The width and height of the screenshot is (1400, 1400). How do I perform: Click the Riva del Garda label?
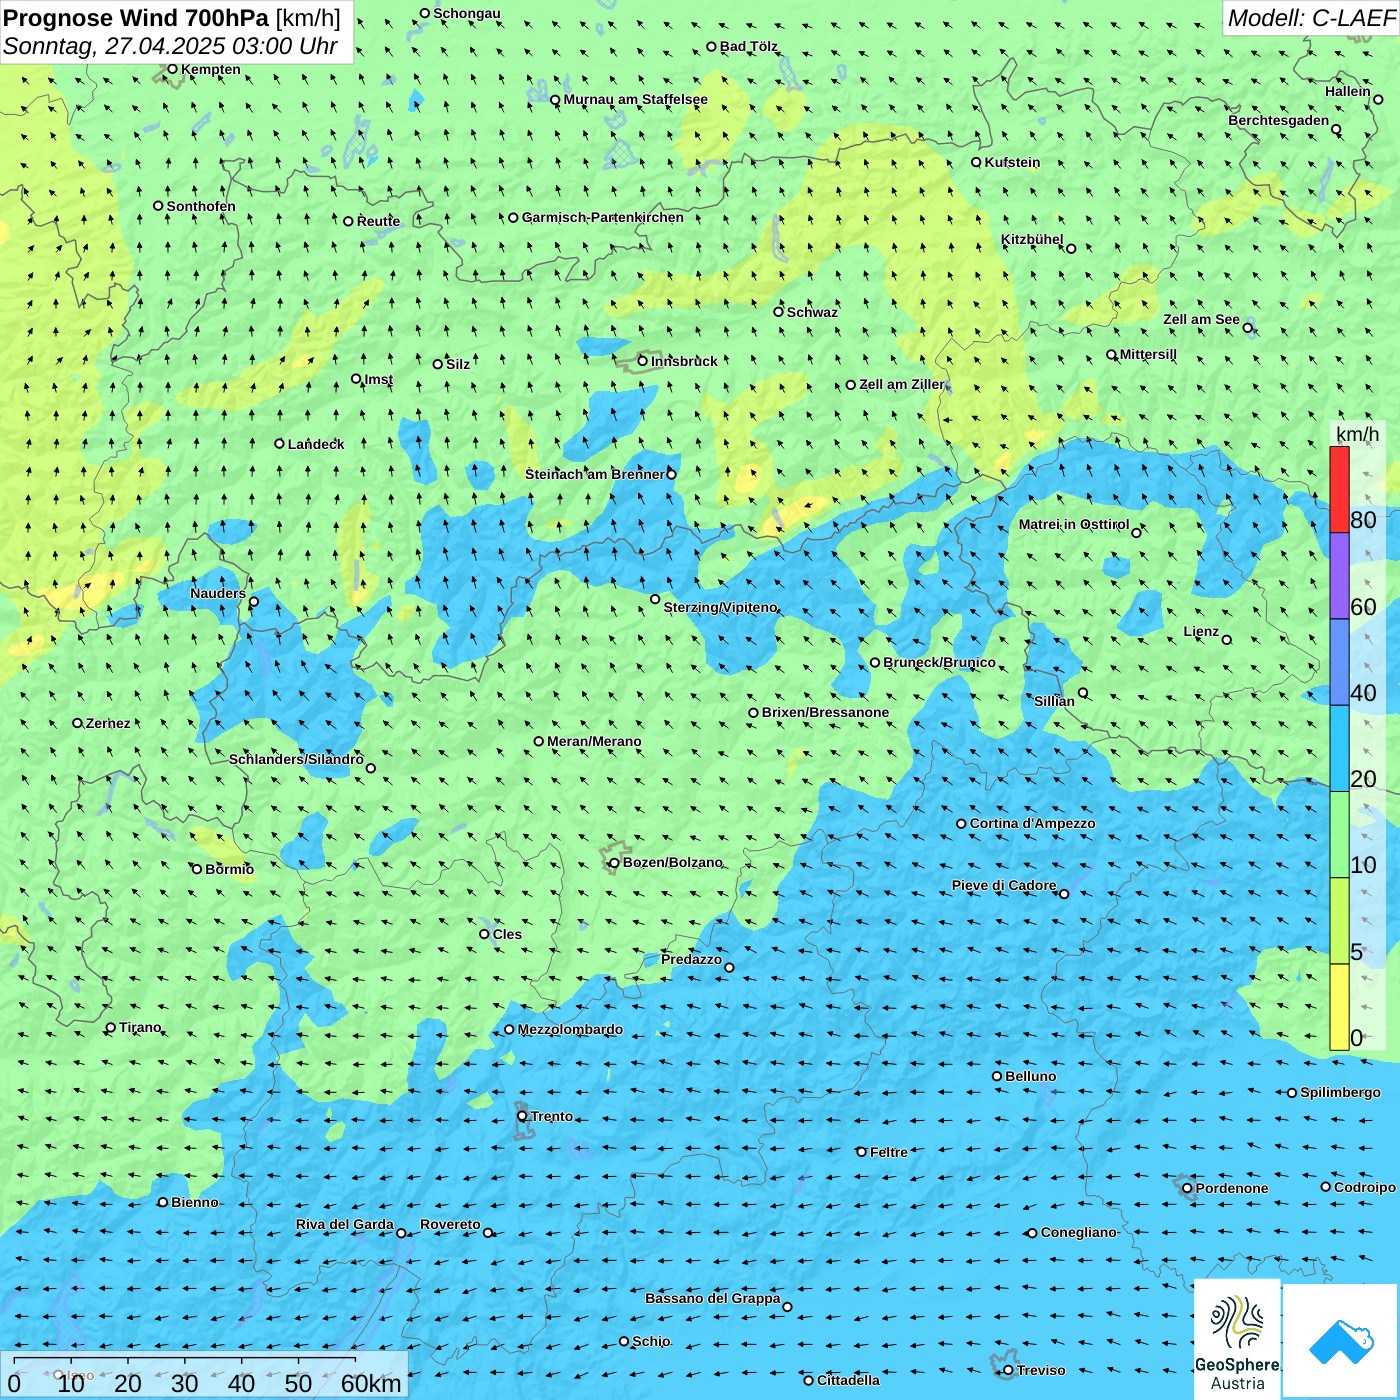click(345, 1224)
